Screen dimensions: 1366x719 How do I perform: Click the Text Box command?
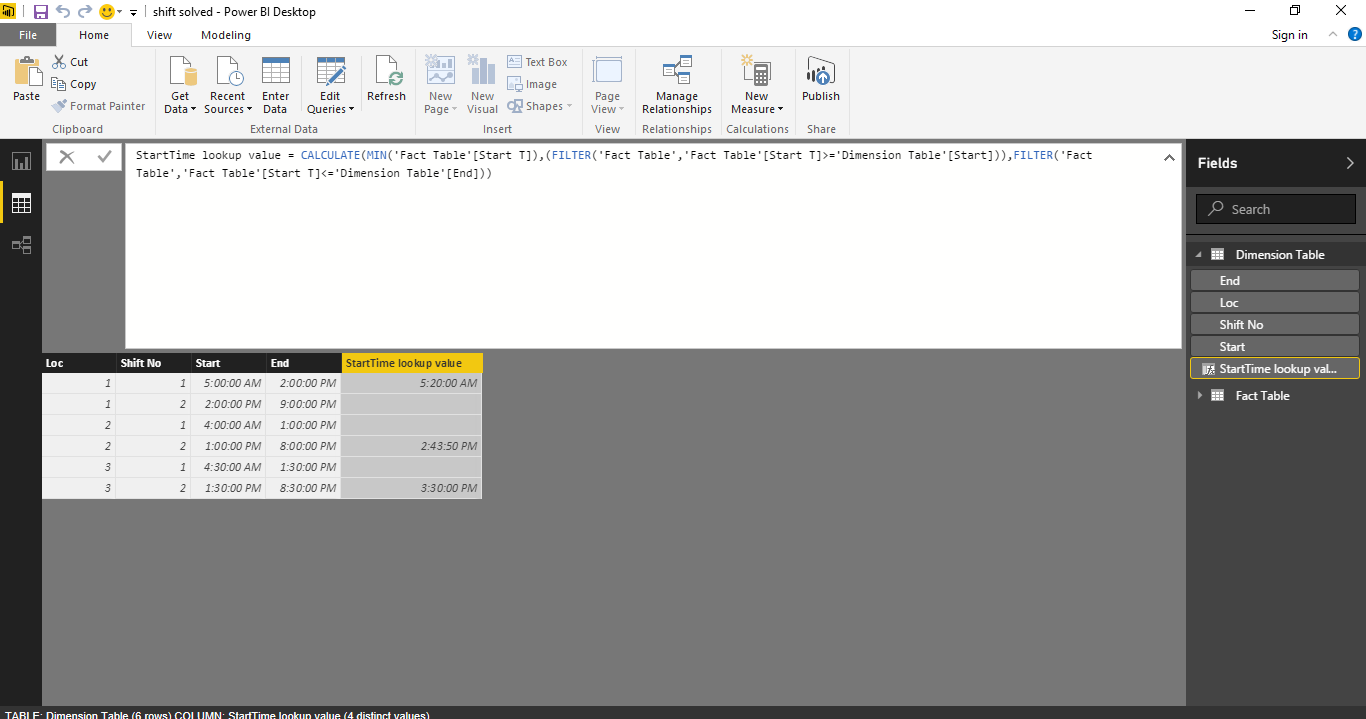click(537, 62)
